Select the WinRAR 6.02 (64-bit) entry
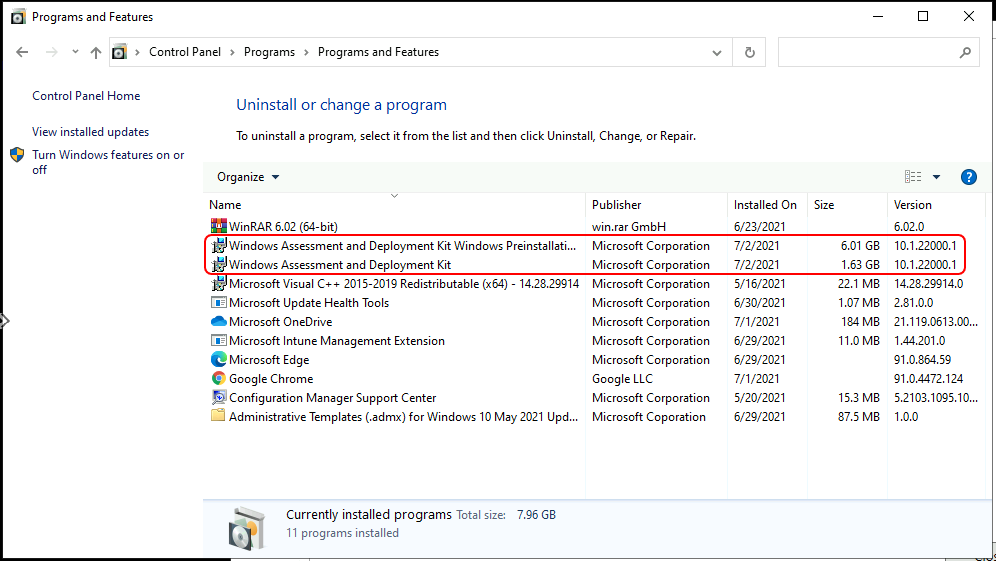This screenshot has height=562, width=996. pyautogui.click(x=283, y=227)
